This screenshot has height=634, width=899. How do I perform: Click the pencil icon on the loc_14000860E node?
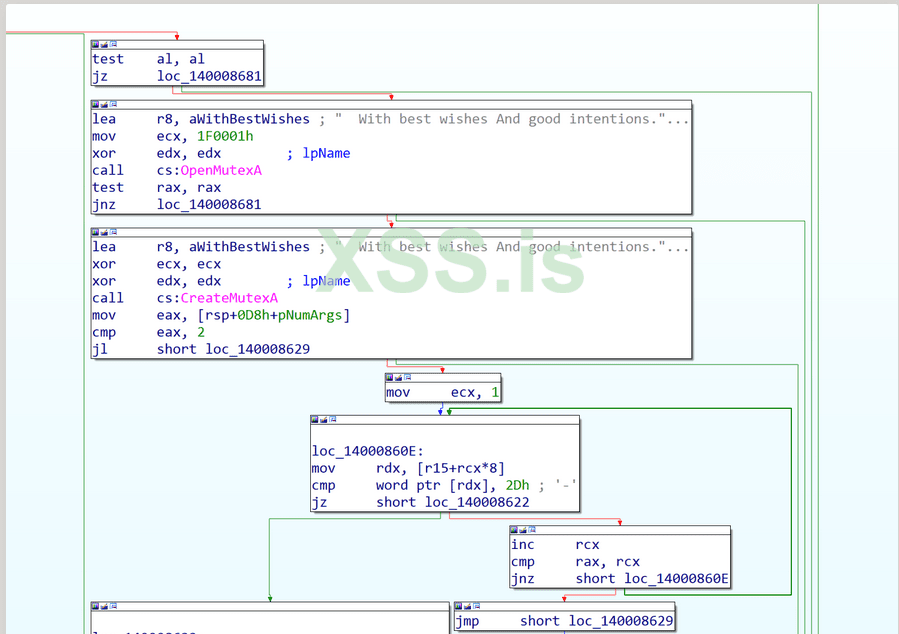(x=324, y=420)
